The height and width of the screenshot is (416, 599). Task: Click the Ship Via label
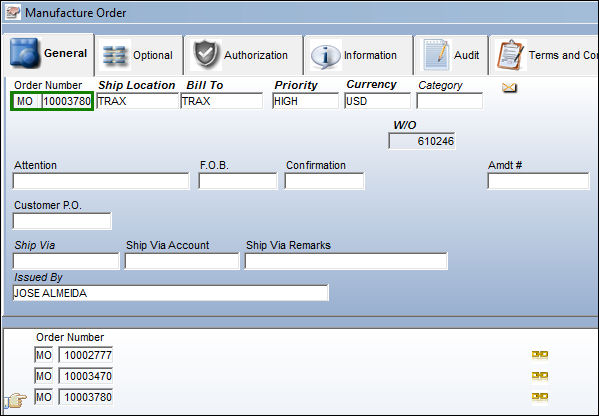pos(34,245)
